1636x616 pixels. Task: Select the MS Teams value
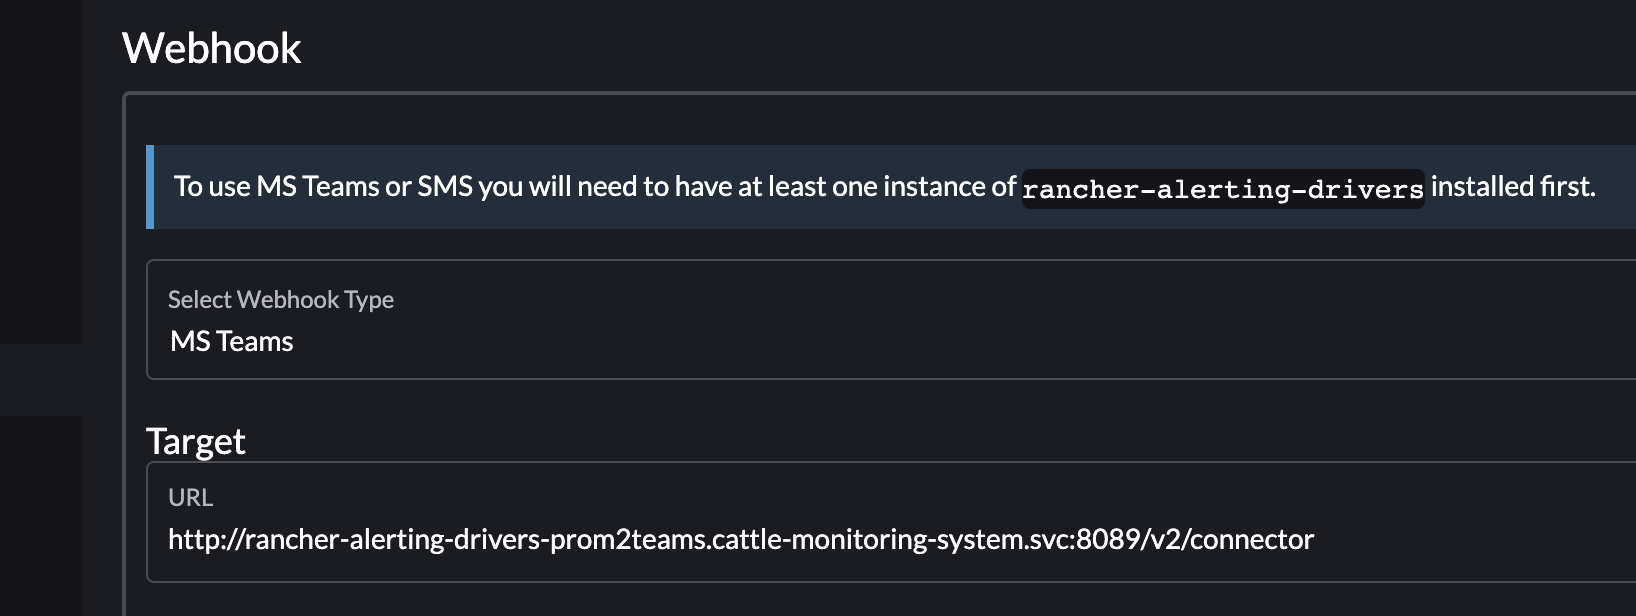pos(231,341)
